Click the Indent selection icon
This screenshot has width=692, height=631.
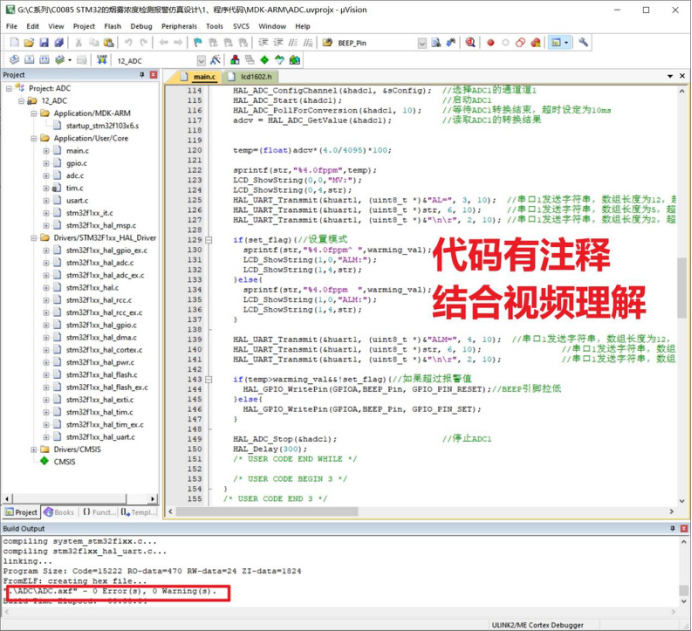263,42
